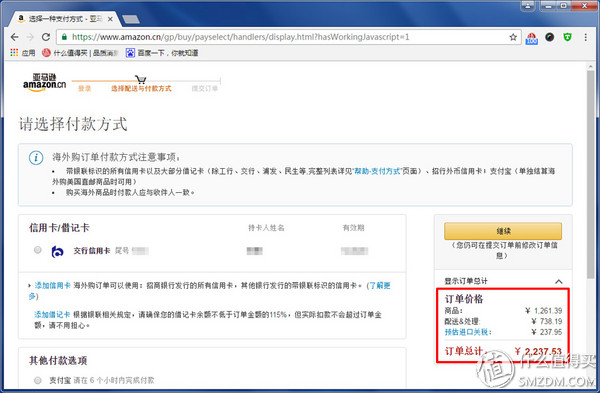Open the Chrome three-dot menu
The height and width of the screenshot is (393, 600).
[585, 37]
